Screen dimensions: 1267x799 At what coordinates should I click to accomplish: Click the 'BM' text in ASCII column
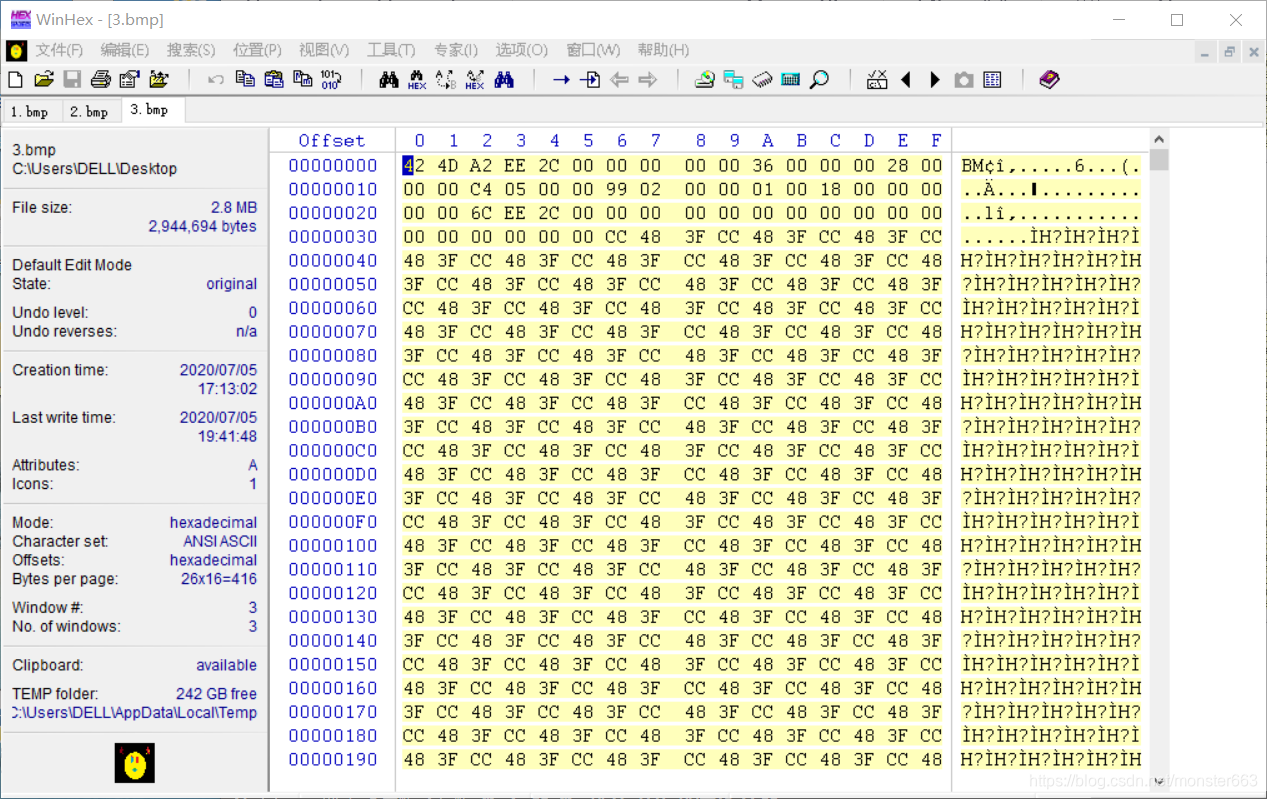click(x=973, y=165)
